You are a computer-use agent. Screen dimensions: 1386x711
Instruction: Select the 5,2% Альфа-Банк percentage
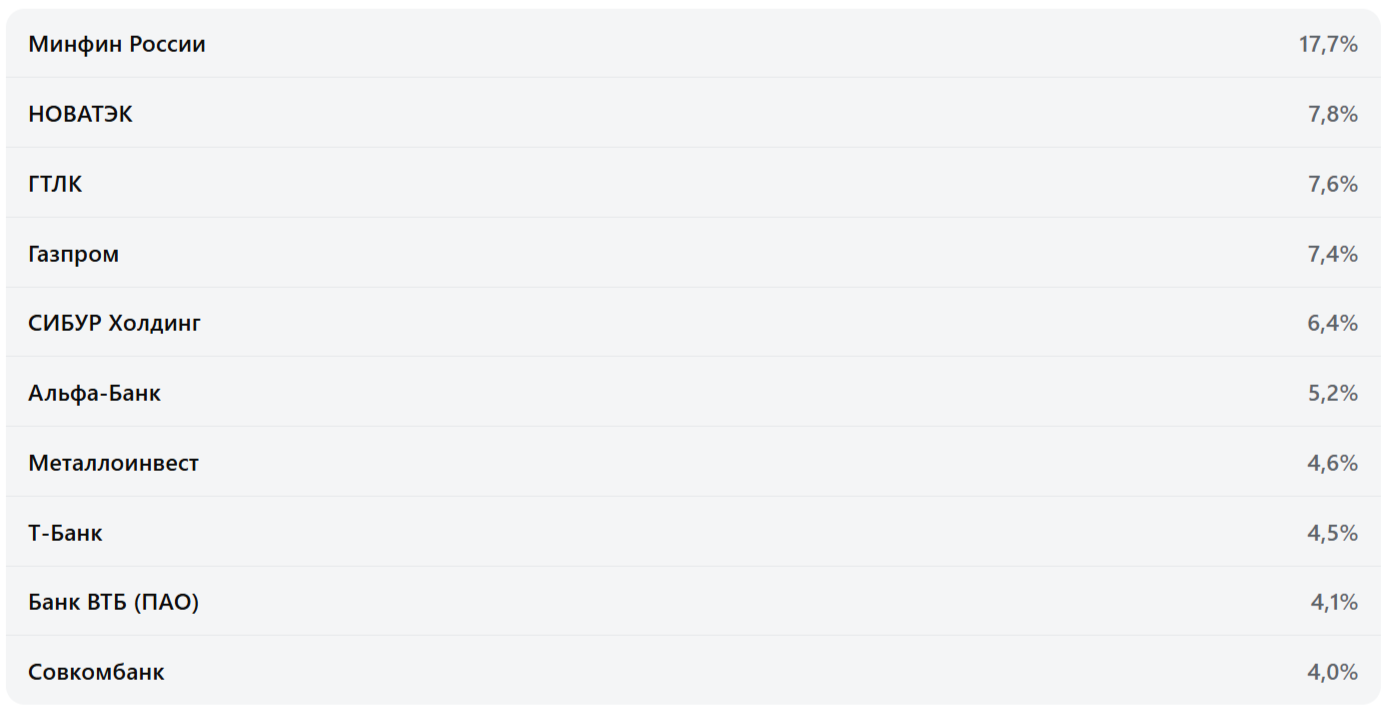[1333, 393]
